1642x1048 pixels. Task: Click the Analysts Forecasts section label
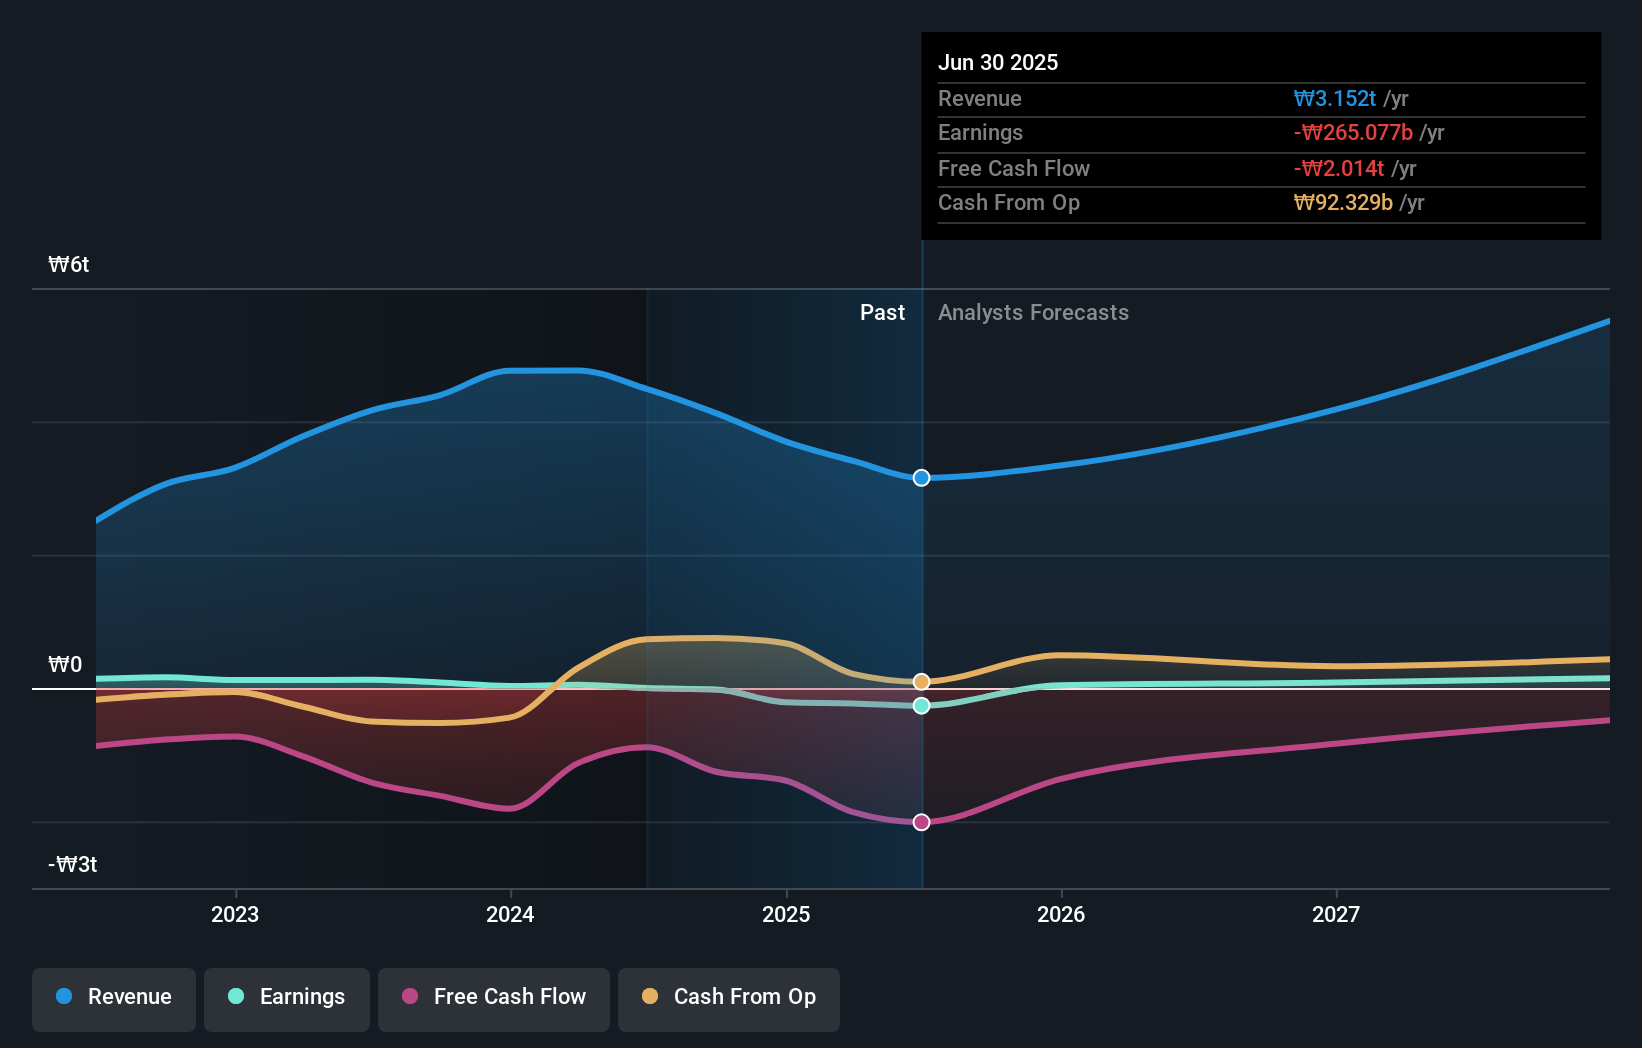(1033, 312)
